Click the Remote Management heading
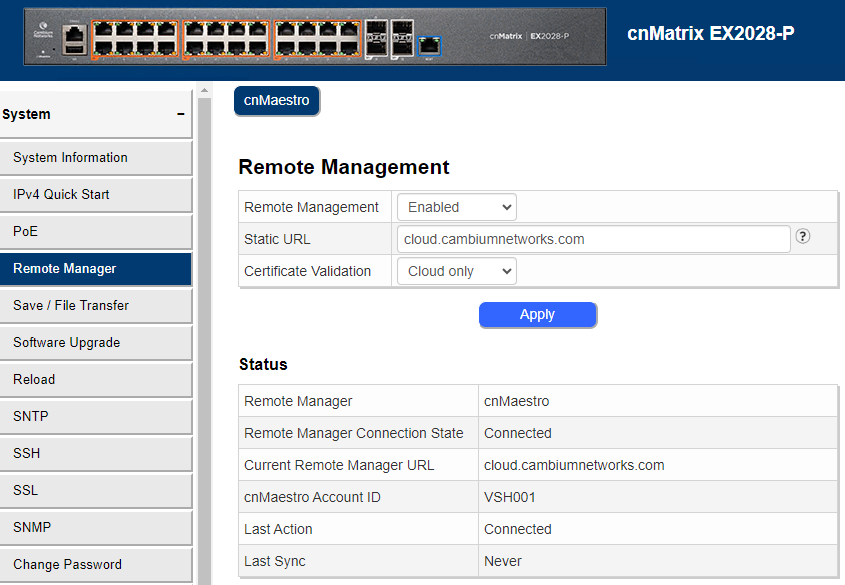845x585 pixels. [344, 167]
